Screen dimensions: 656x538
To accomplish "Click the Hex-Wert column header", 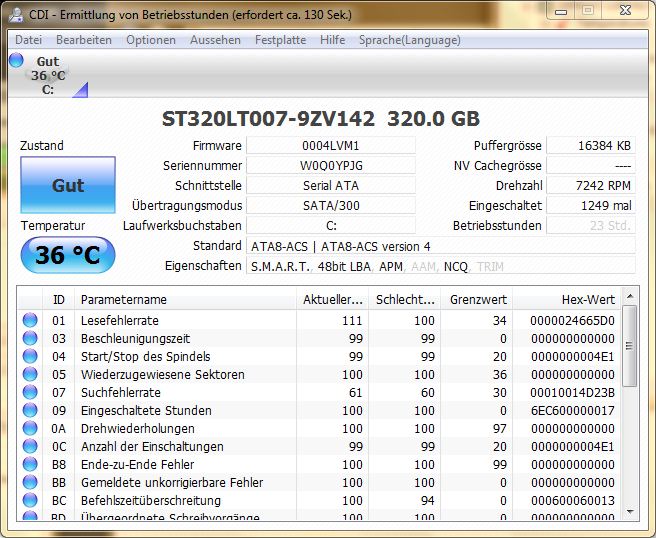I will (567, 300).
